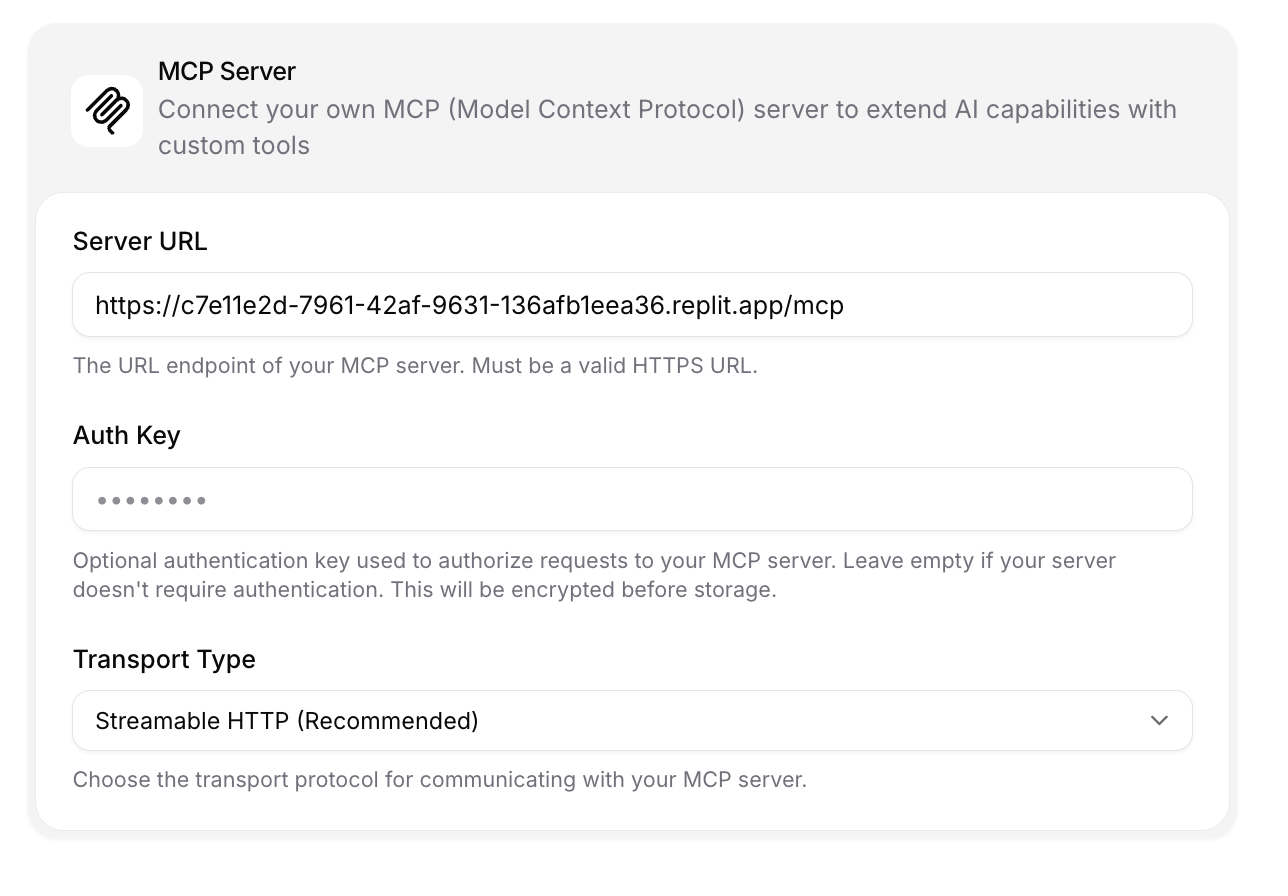Focus the Auth Key password field

[x=632, y=499]
